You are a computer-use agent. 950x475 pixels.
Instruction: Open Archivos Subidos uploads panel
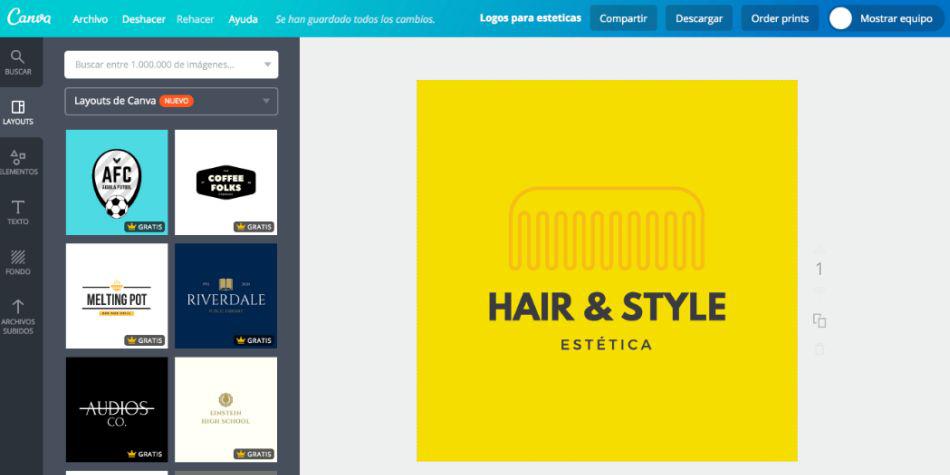(18, 316)
